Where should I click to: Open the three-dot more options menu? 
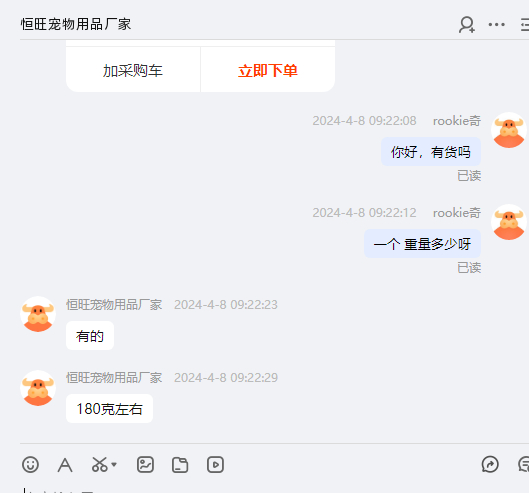pos(497,24)
